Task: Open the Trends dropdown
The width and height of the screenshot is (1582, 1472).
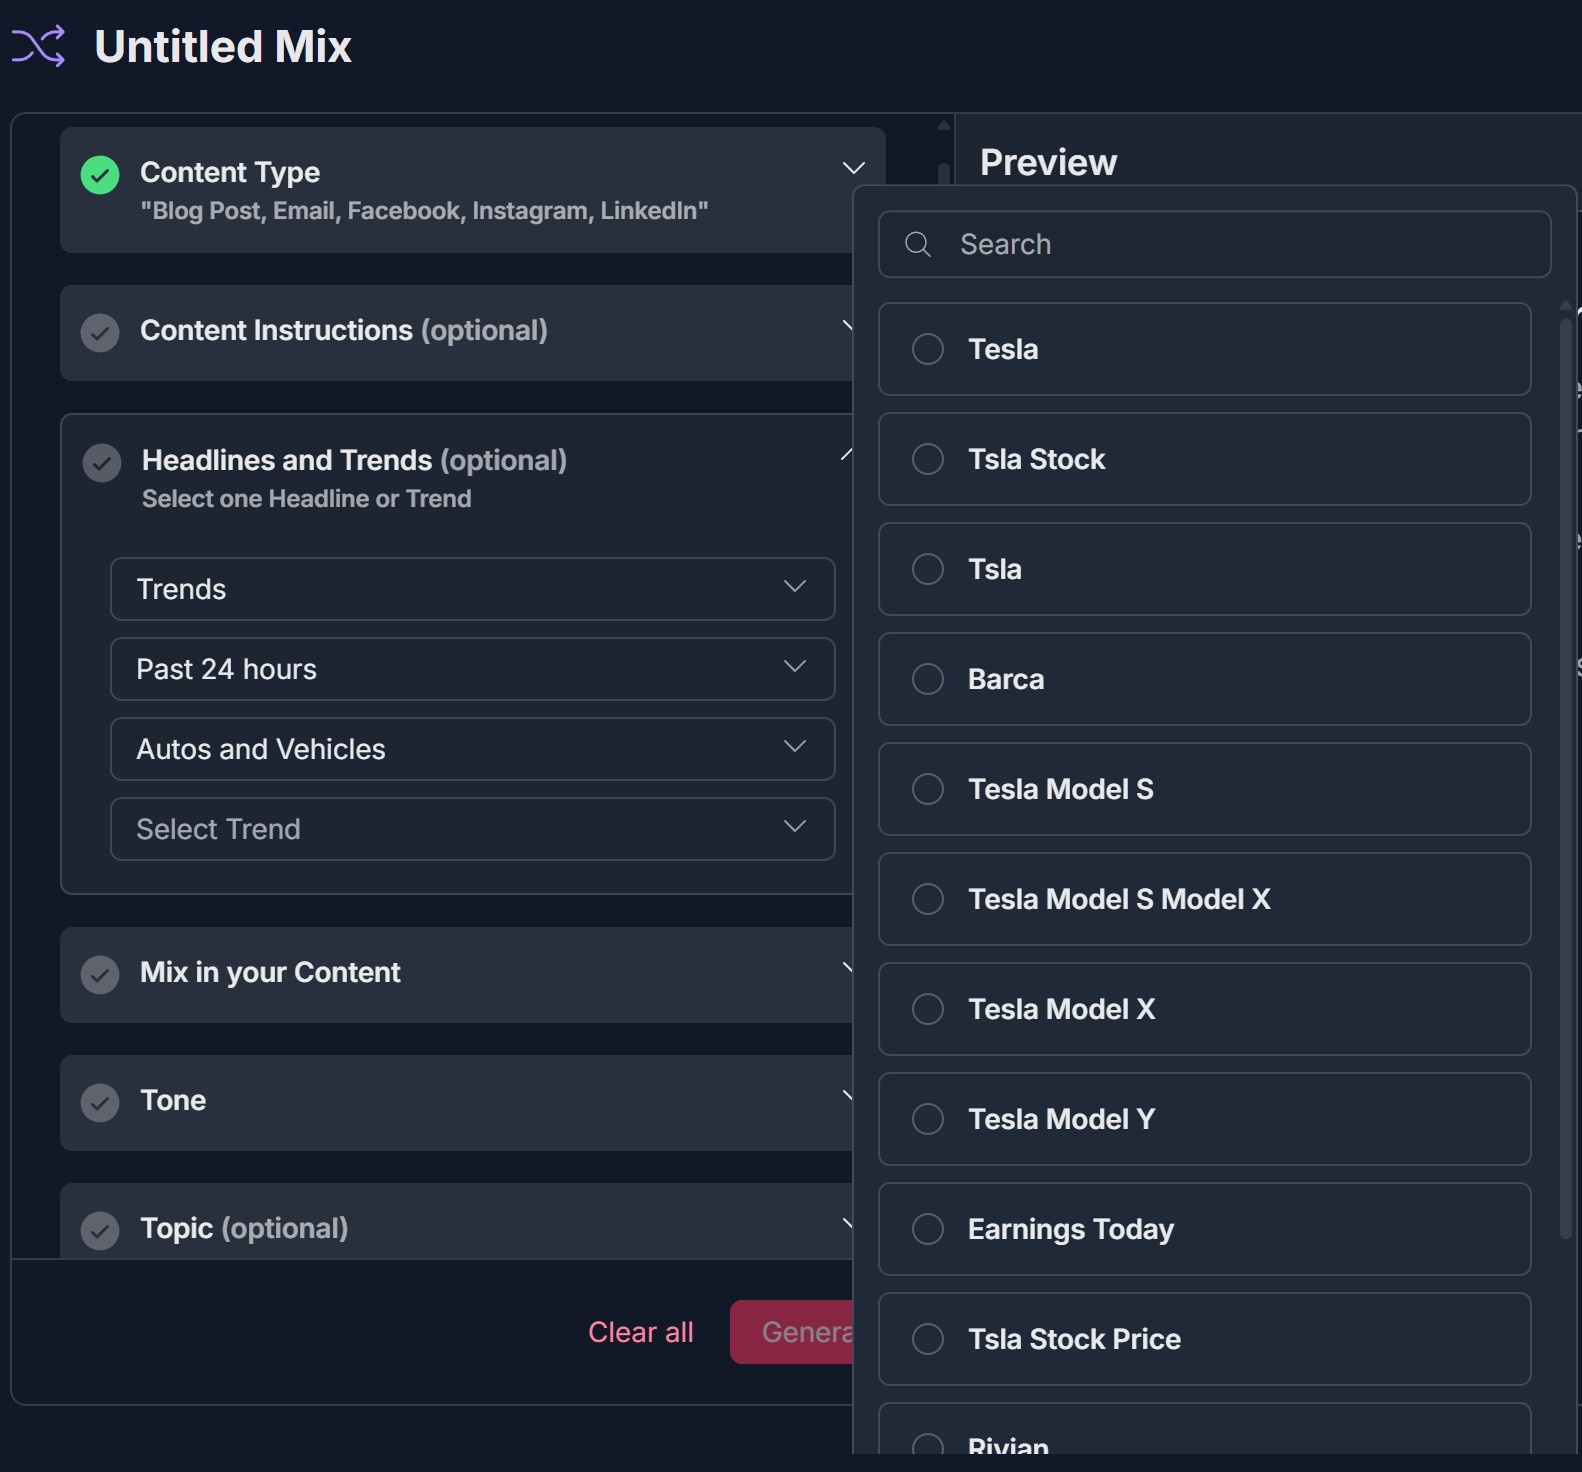Action: [x=473, y=589]
